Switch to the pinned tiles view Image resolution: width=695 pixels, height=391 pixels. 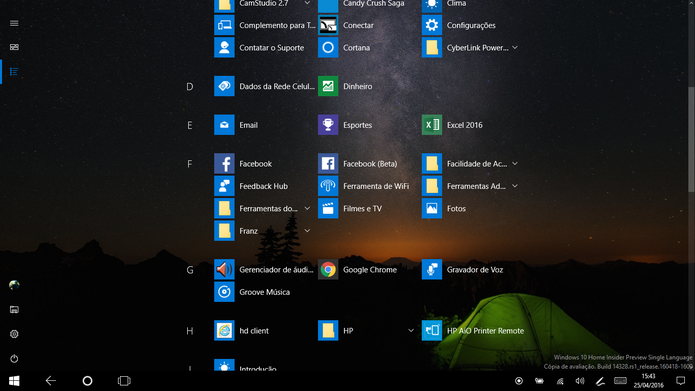click(14, 47)
